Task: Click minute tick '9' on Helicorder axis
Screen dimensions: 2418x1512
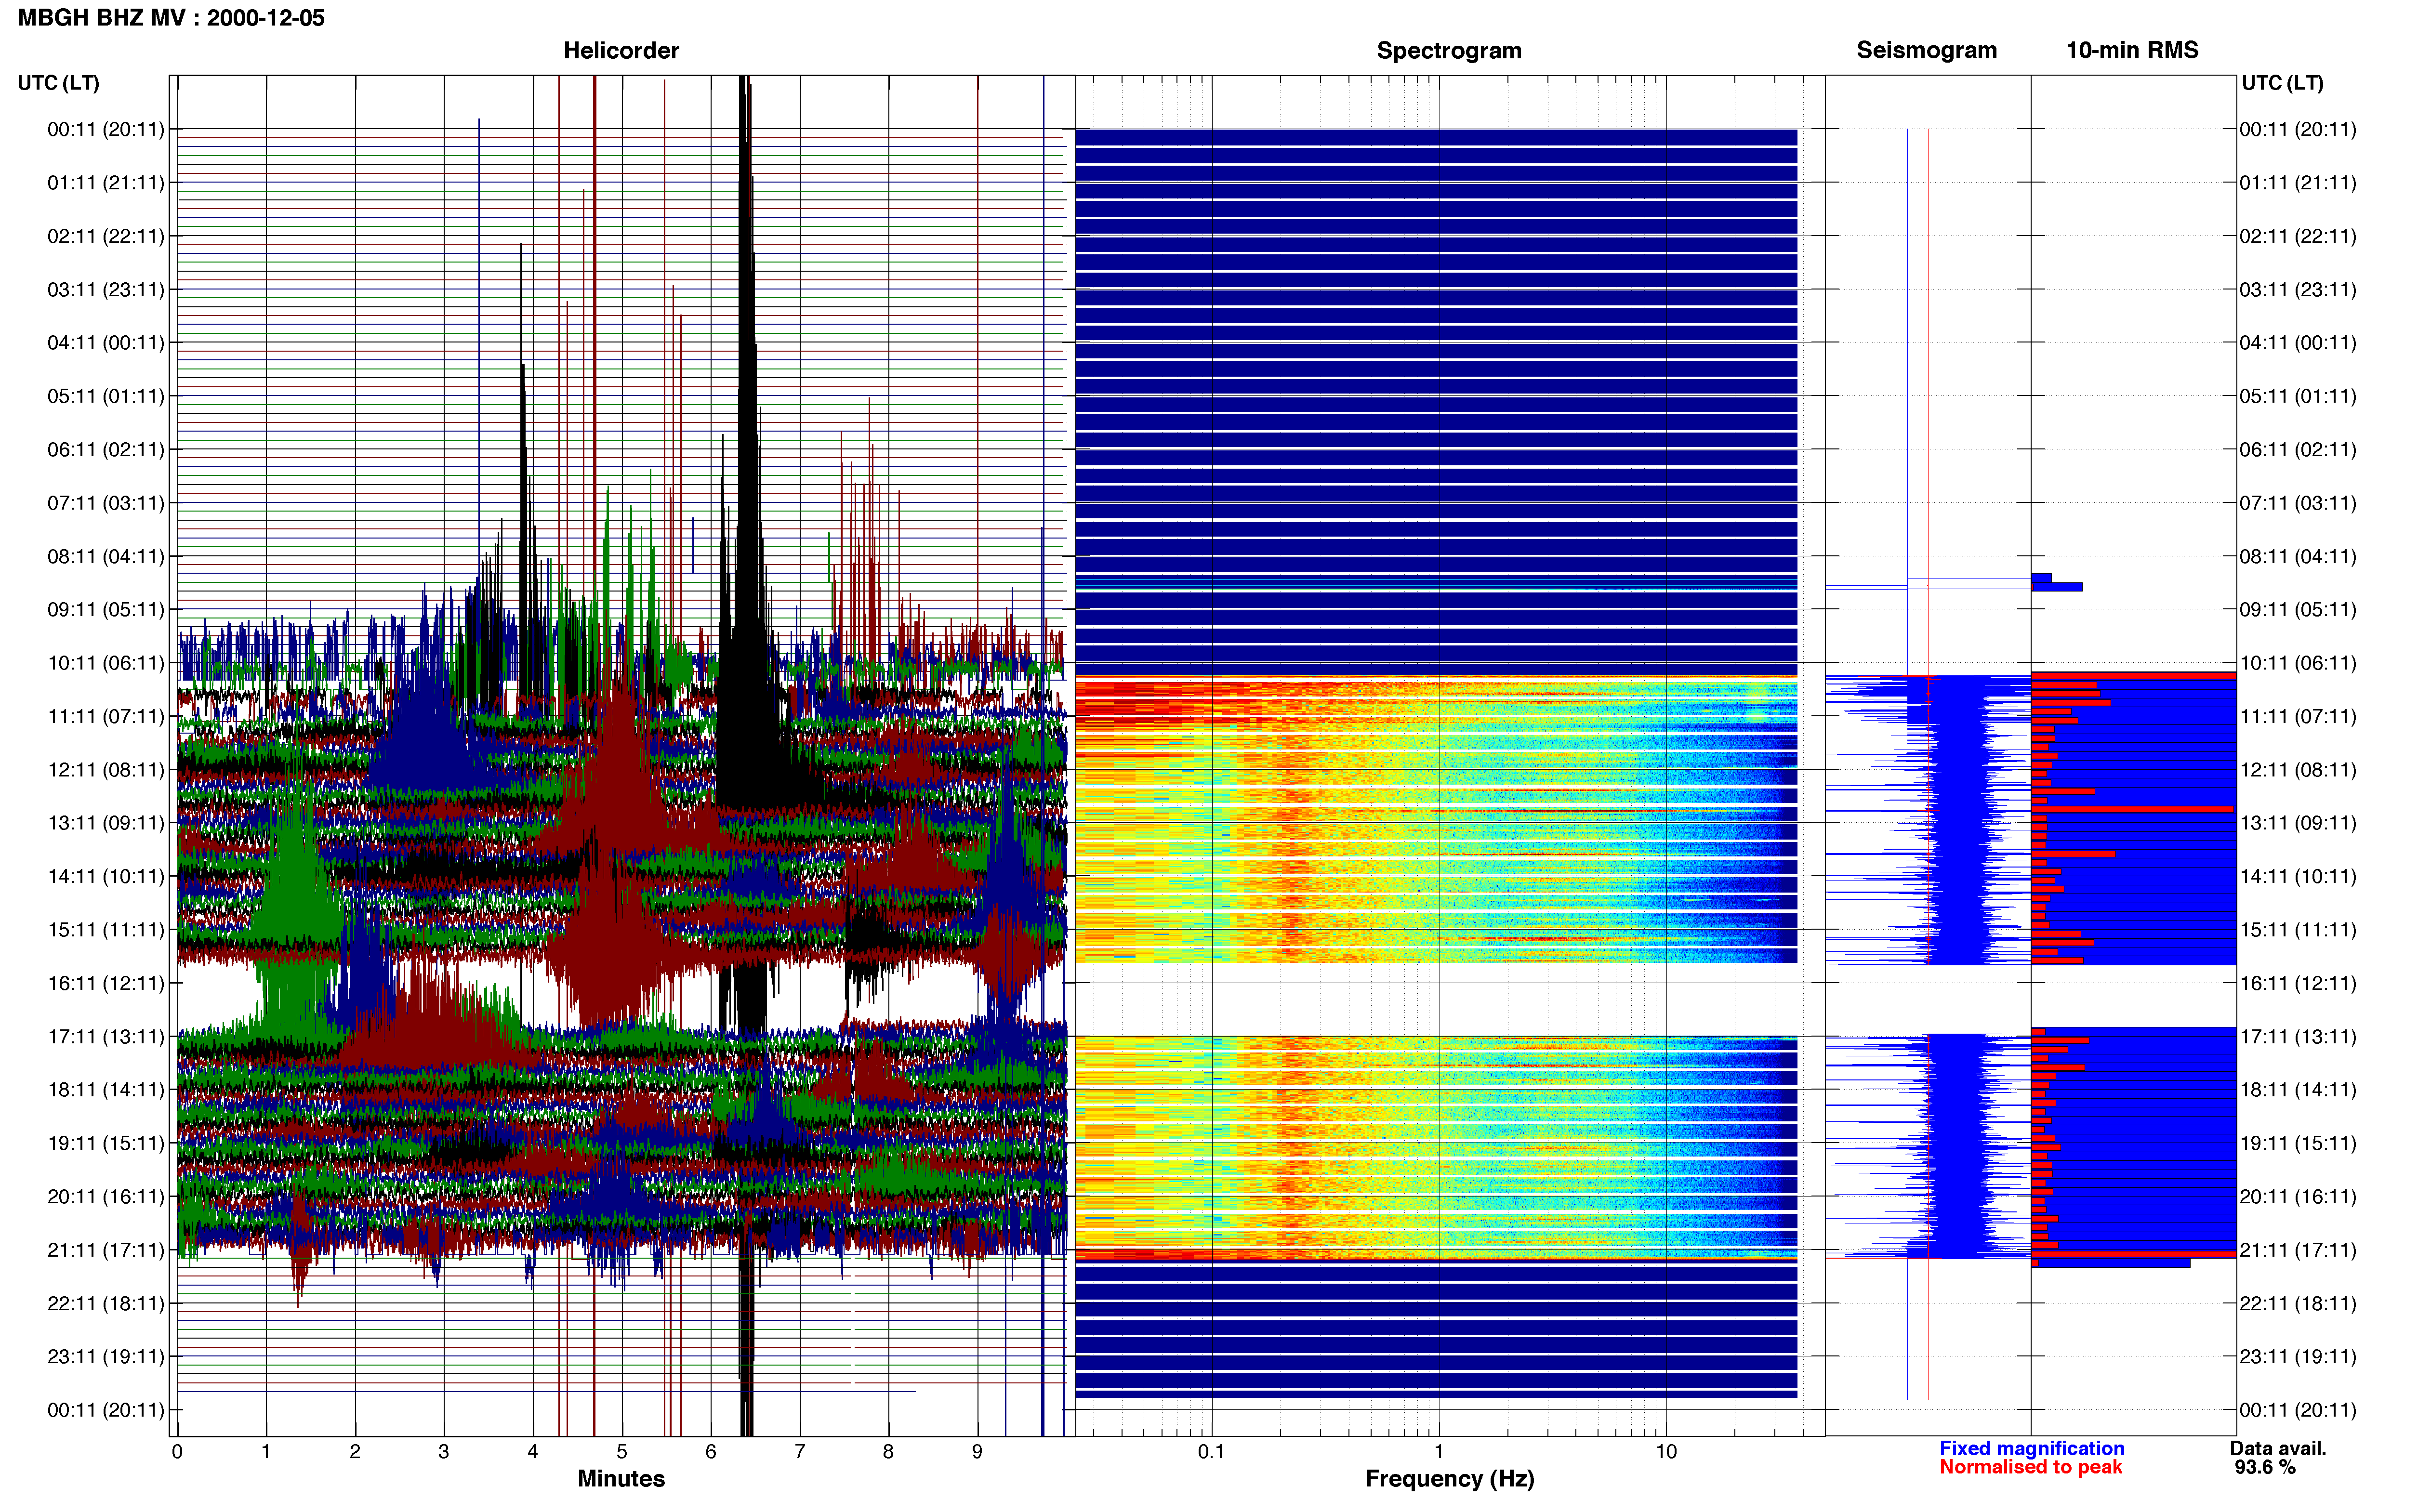Action: (x=977, y=1452)
